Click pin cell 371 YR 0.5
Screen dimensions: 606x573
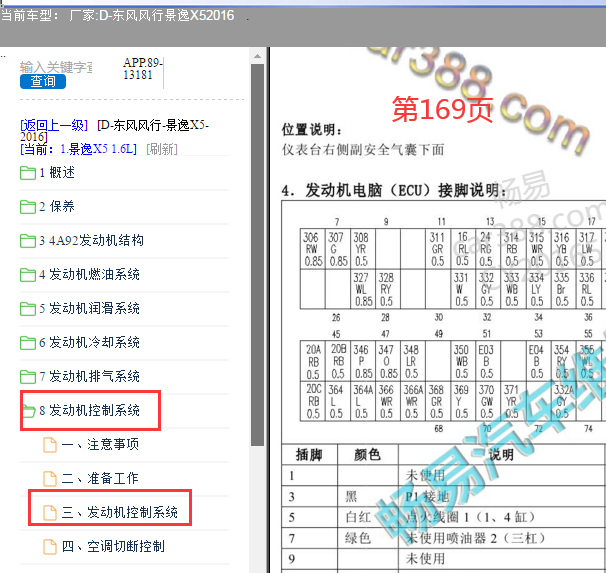click(513, 401)
